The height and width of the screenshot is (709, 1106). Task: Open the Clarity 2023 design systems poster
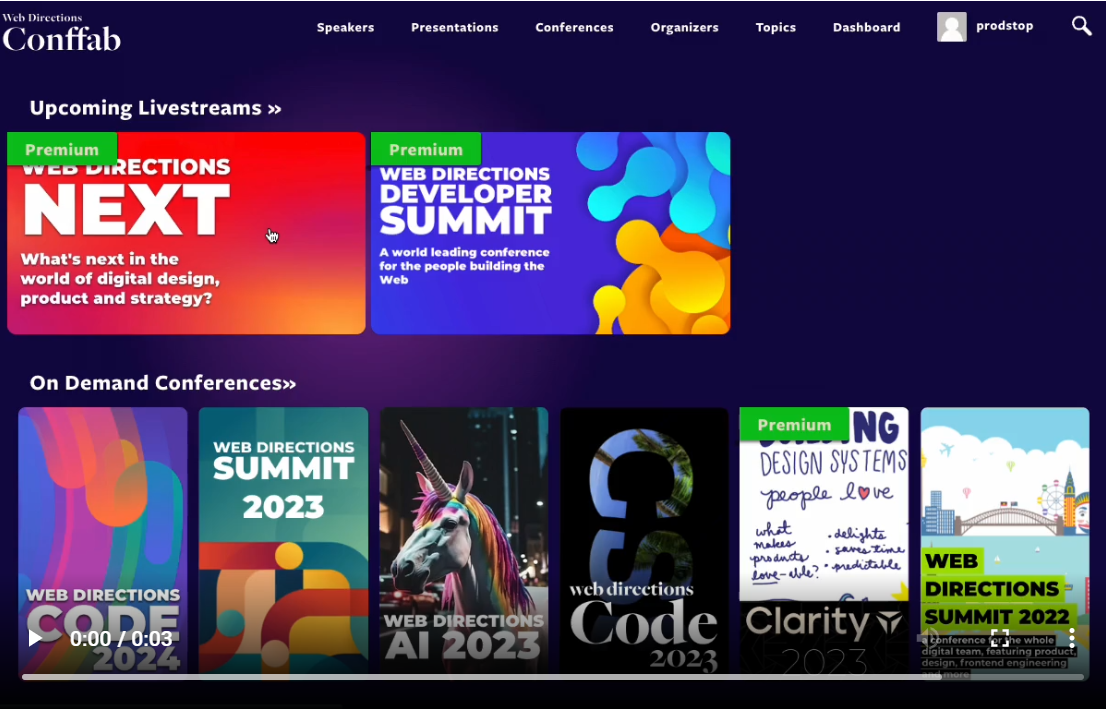pyautogui.click(x=825, y=542)
